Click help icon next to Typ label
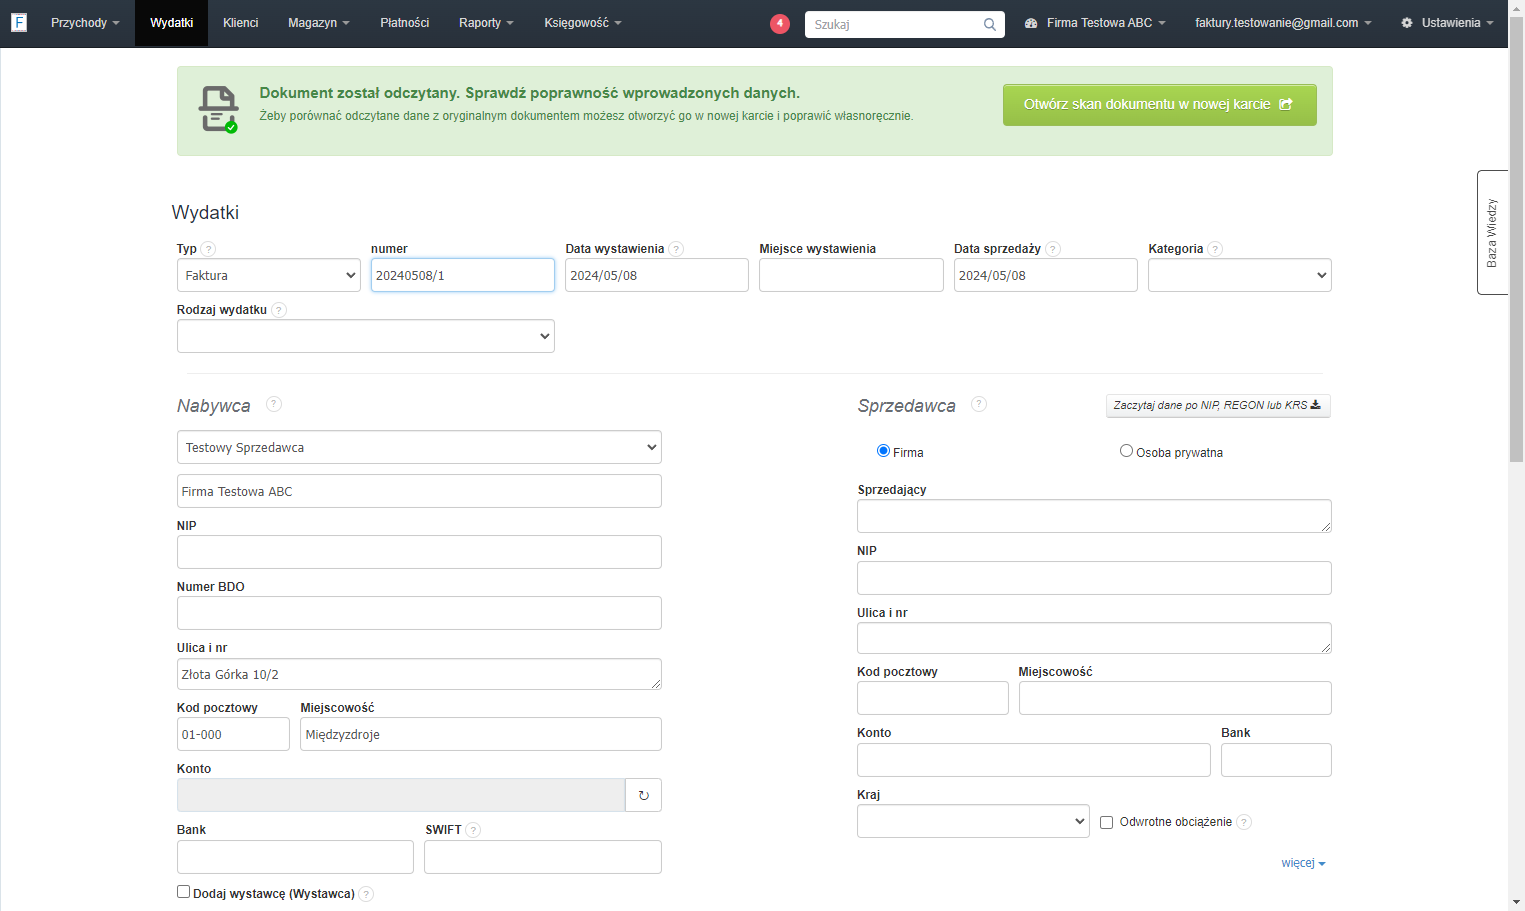This screenshot has width=1525, height=911. tap(208, 249)
